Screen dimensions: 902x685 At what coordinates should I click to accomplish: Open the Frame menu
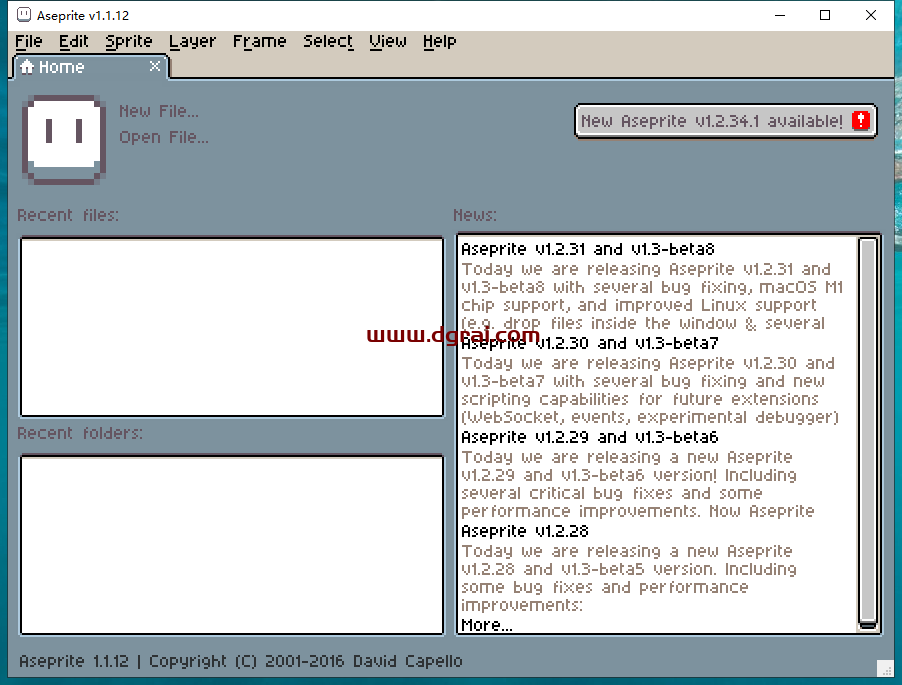pyautogui.click(x=259, y=41)
